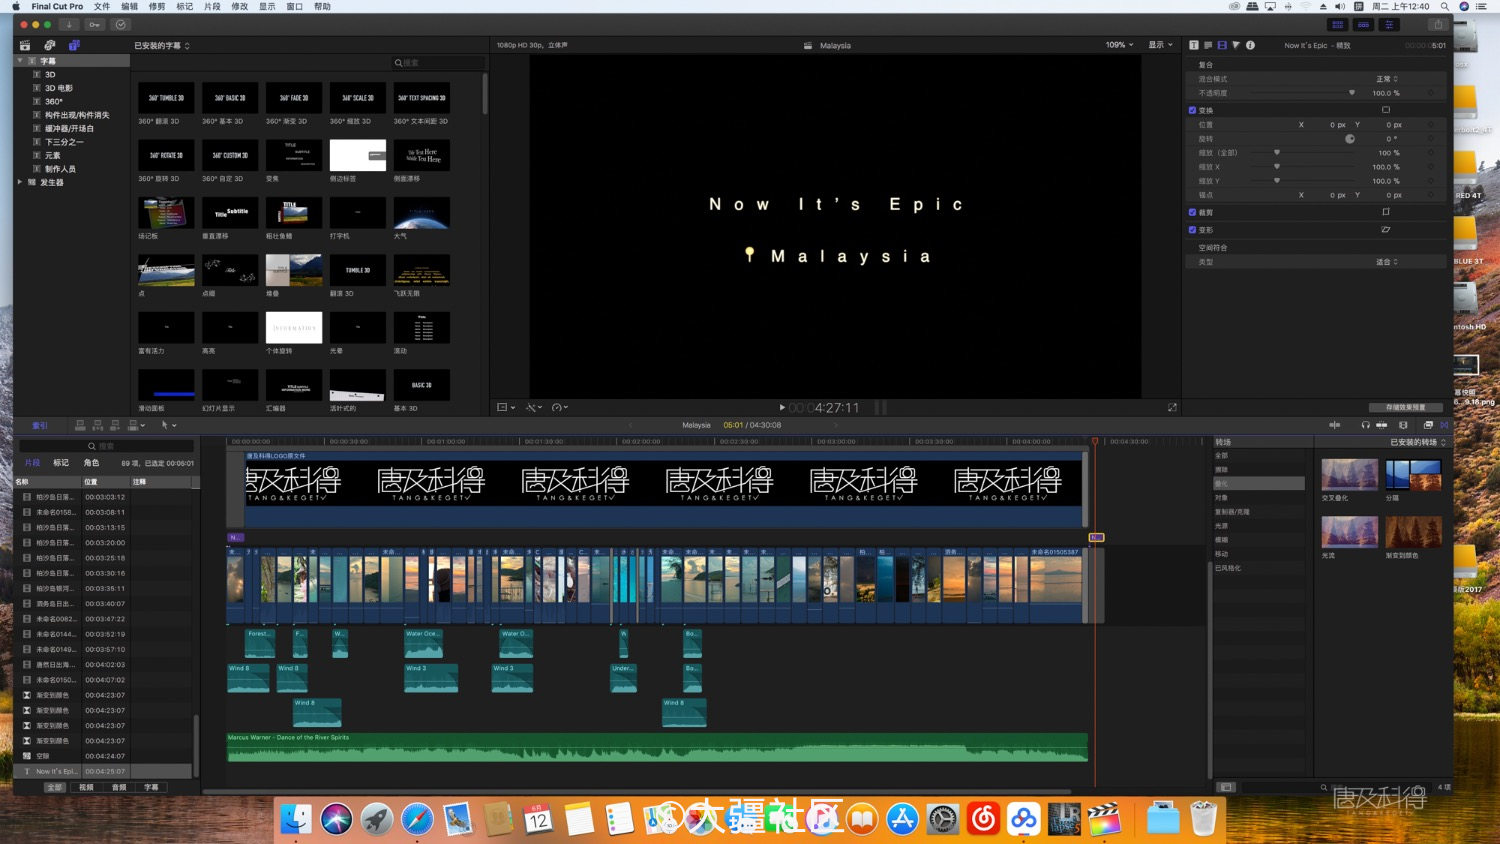Collapse the 字幕 titles category triangle
1500x844 pixels.
(x=20, y=61)
